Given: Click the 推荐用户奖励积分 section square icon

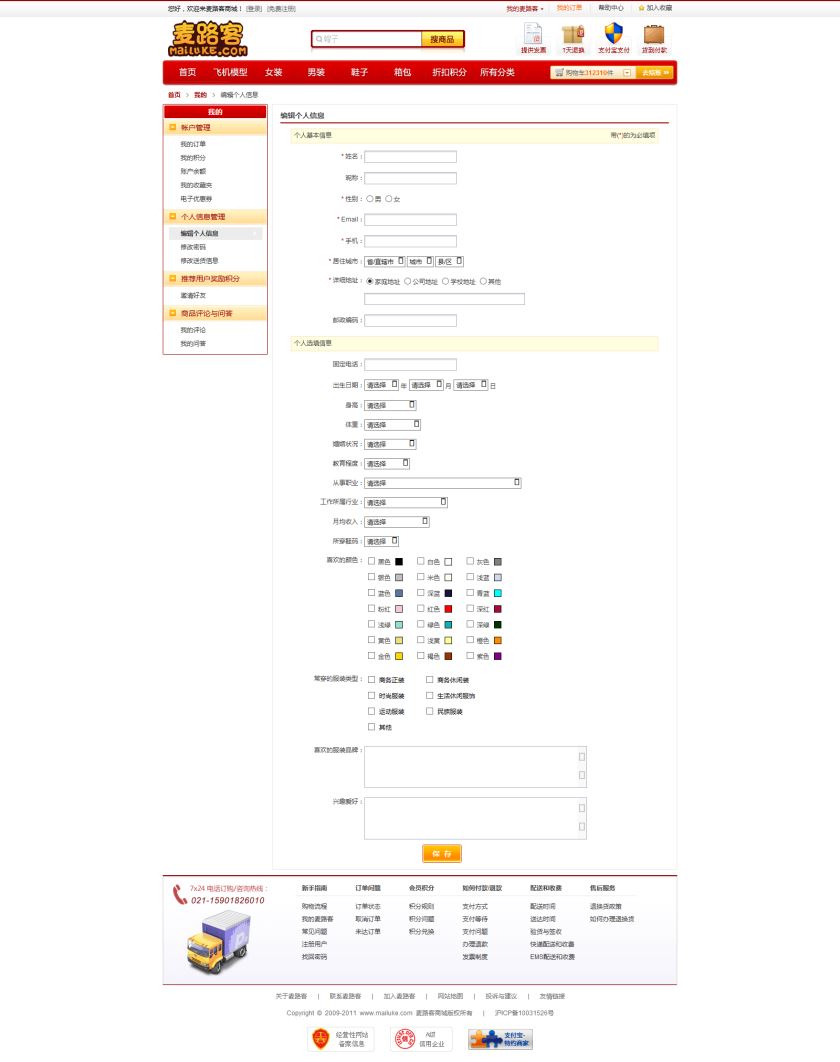Looking at the screenshot, I should coord(173,278).
